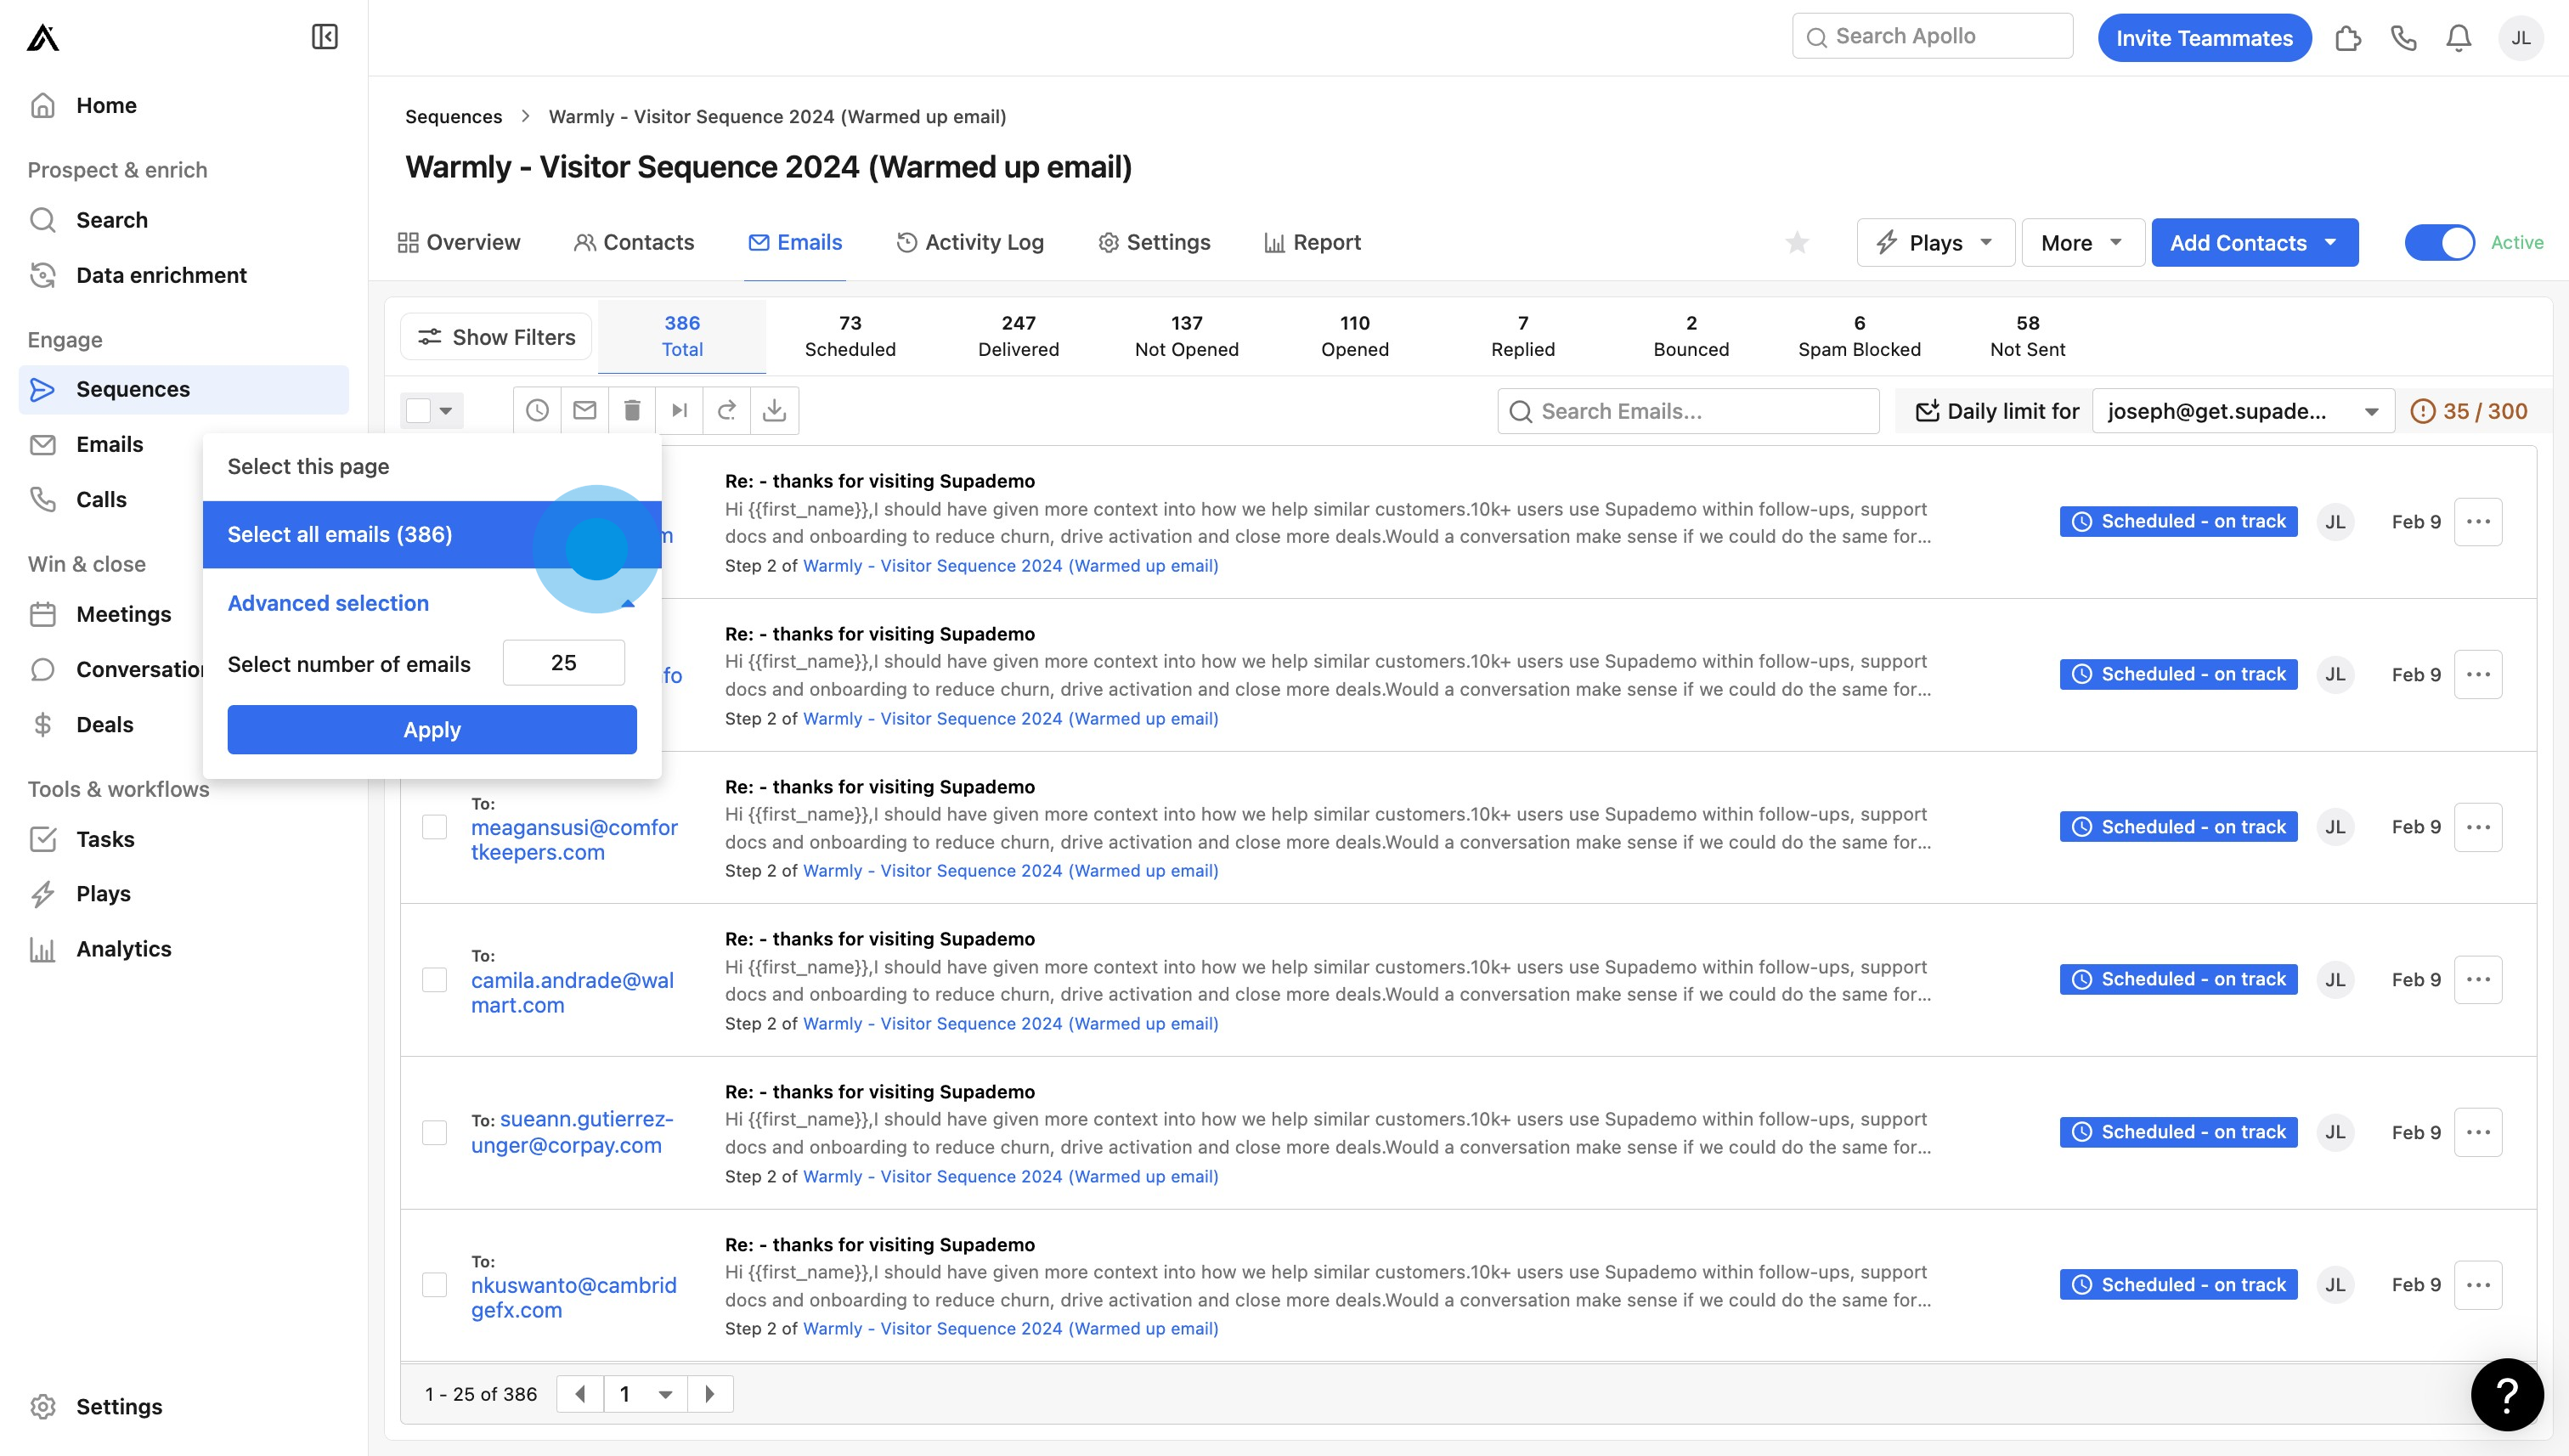This screenshot has height=1456, width=2569.
Task: Open the notifications bell icon
Action: pos(2458,38)
